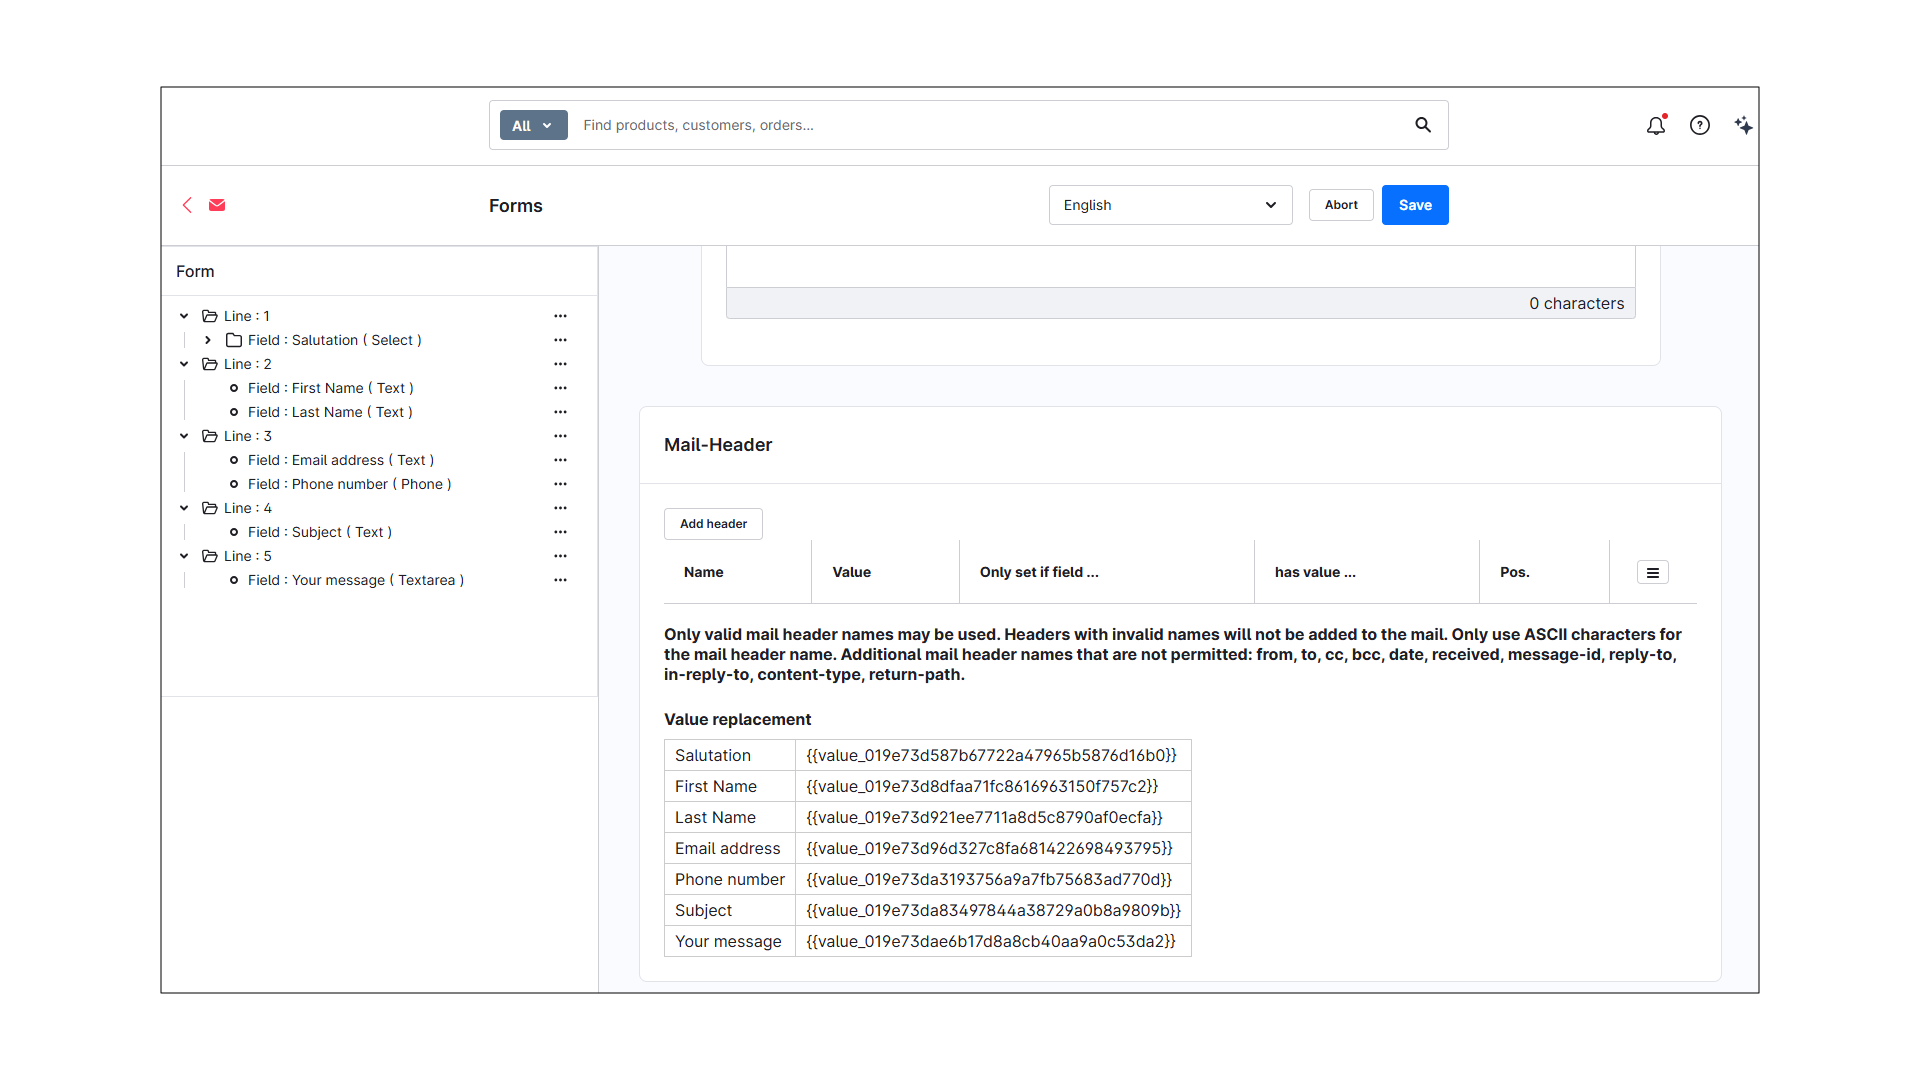
Task: Open the Mail-Header table settings list icon
Action: click(x=1653, y=572)
